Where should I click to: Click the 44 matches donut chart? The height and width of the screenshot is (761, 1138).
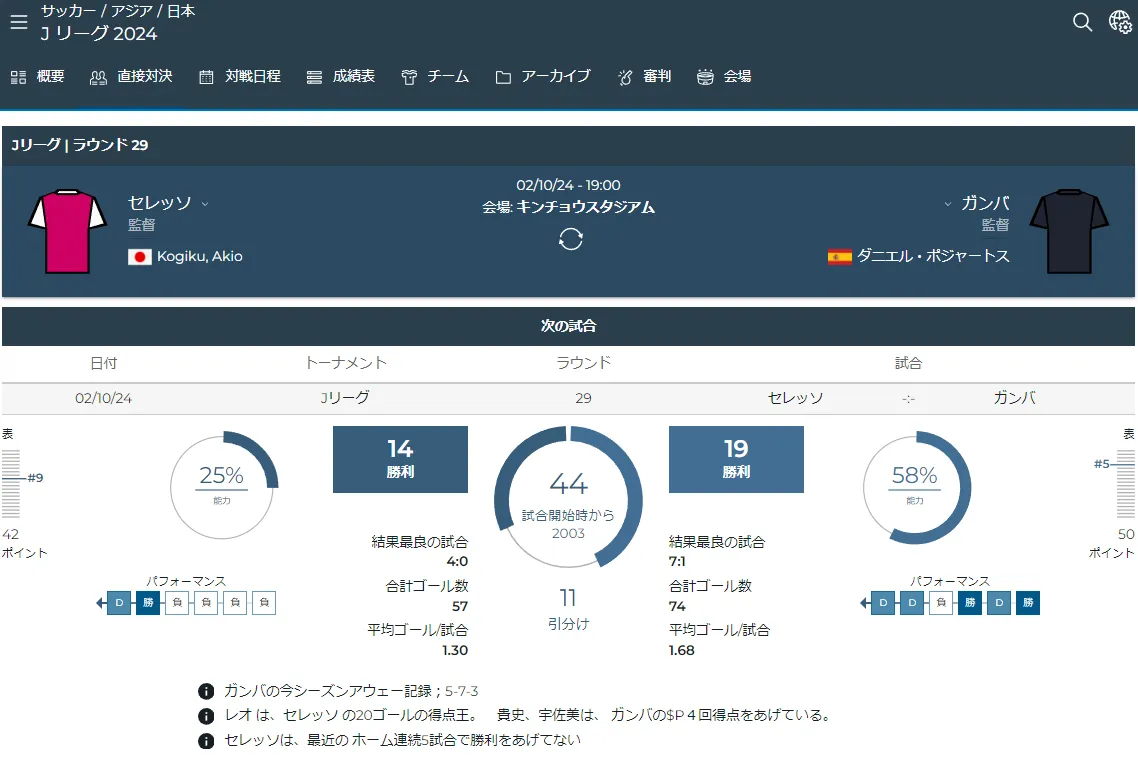coord(568,497)
